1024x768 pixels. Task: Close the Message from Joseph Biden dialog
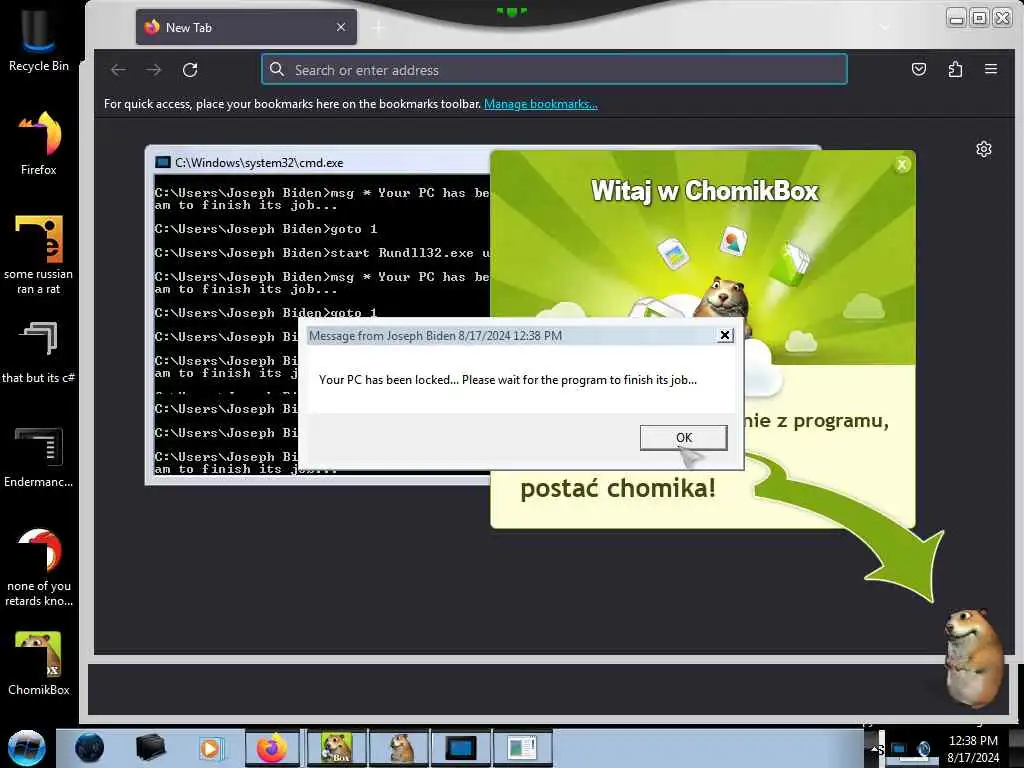click(724, 335)
